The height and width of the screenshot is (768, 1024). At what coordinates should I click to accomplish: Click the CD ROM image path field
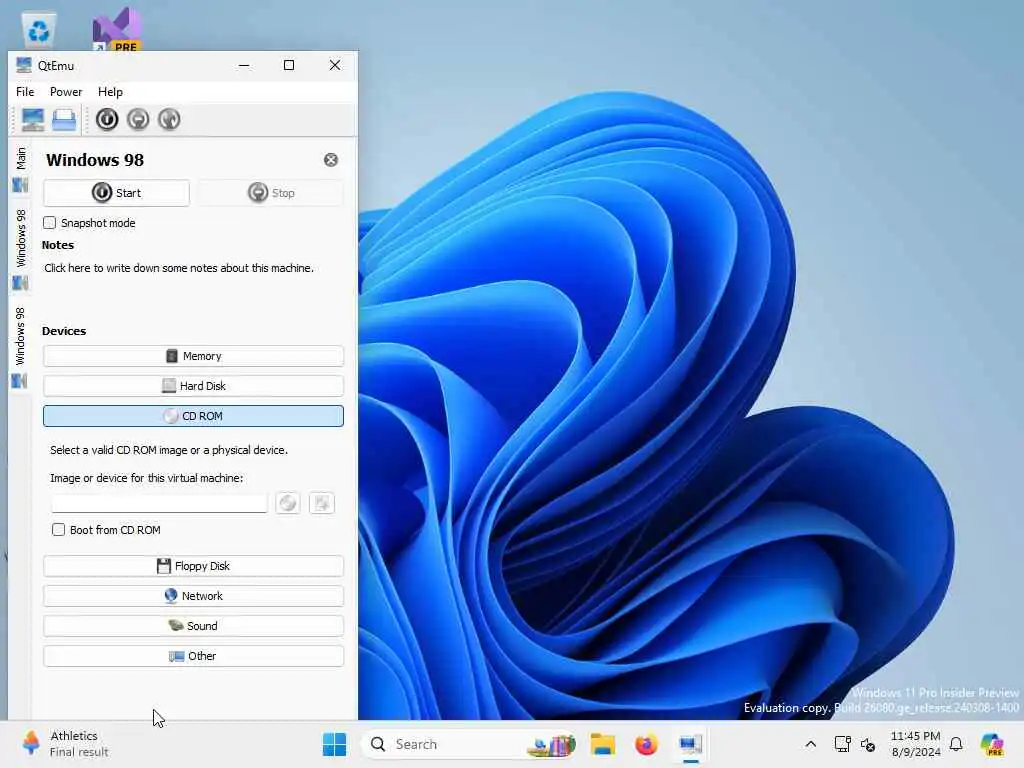tap(159, 504)
